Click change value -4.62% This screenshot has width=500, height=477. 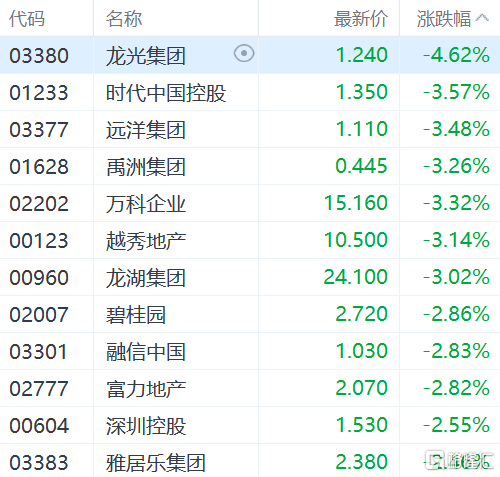click(456, 55)
